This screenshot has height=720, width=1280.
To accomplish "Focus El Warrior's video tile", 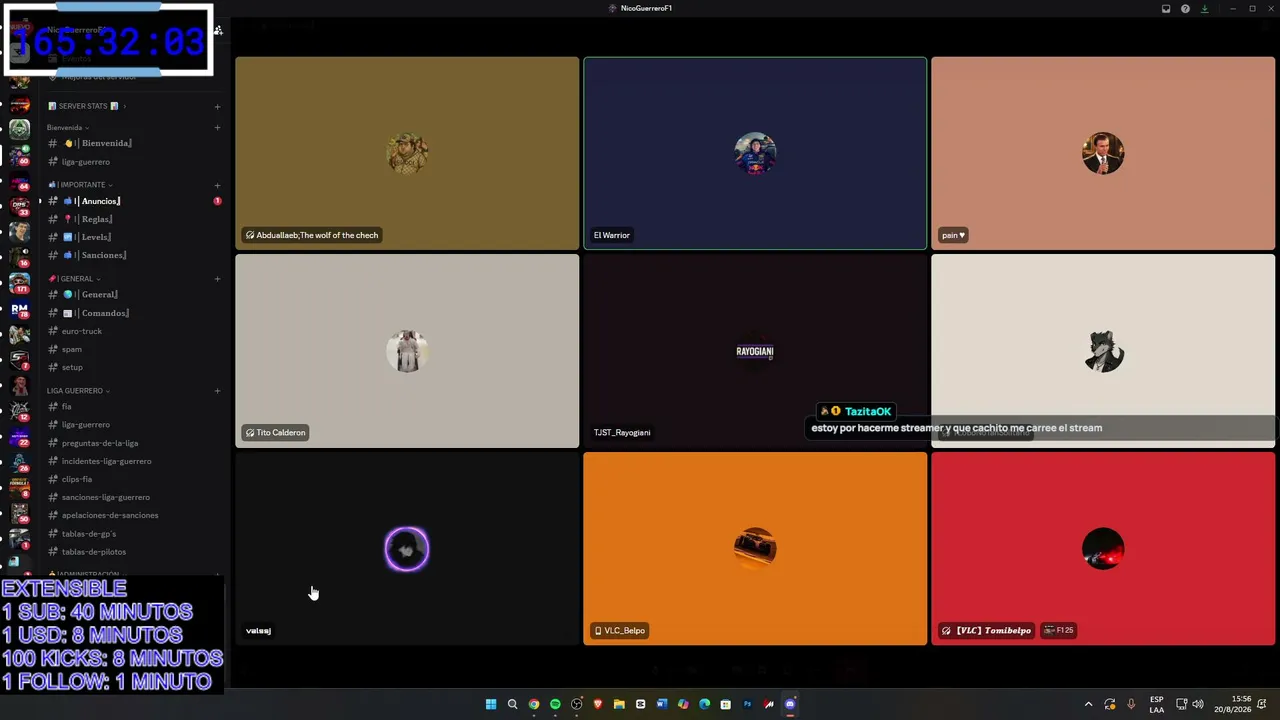I will [x=755, y=153].
